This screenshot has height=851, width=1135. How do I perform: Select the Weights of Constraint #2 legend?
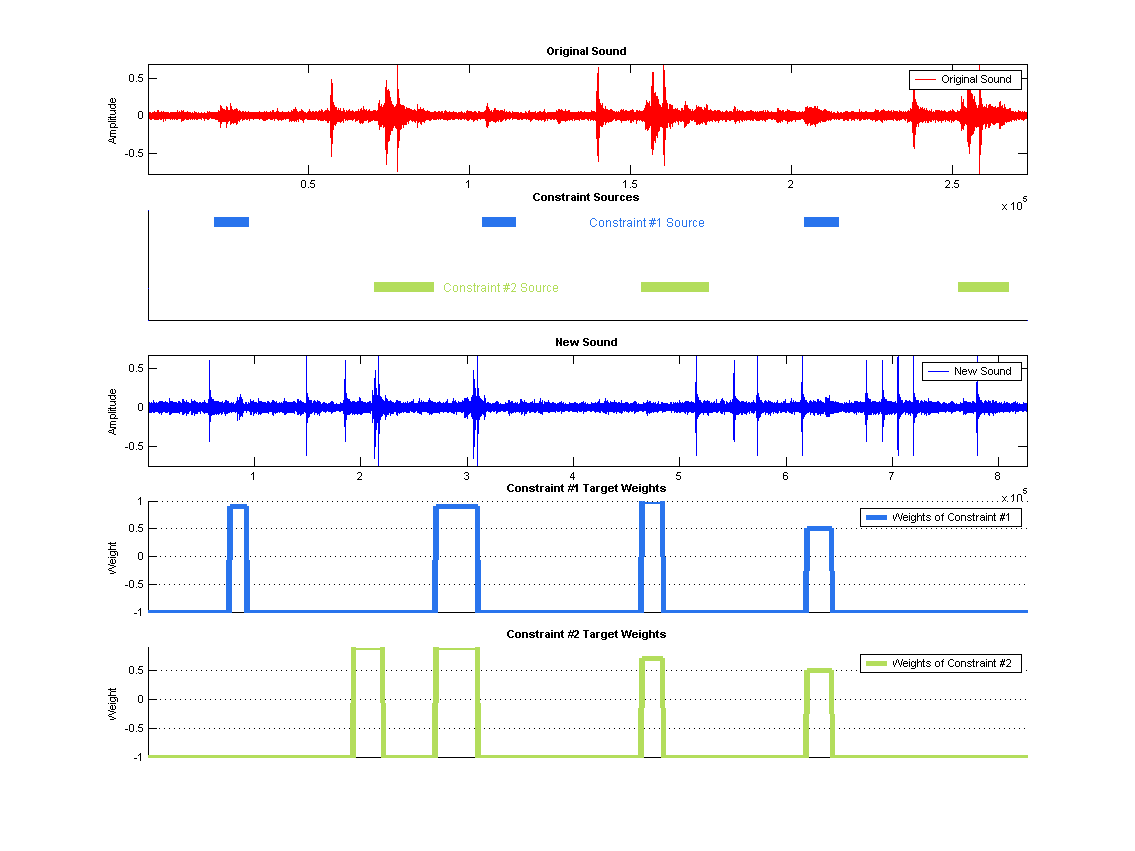click(x=940, y=663)
